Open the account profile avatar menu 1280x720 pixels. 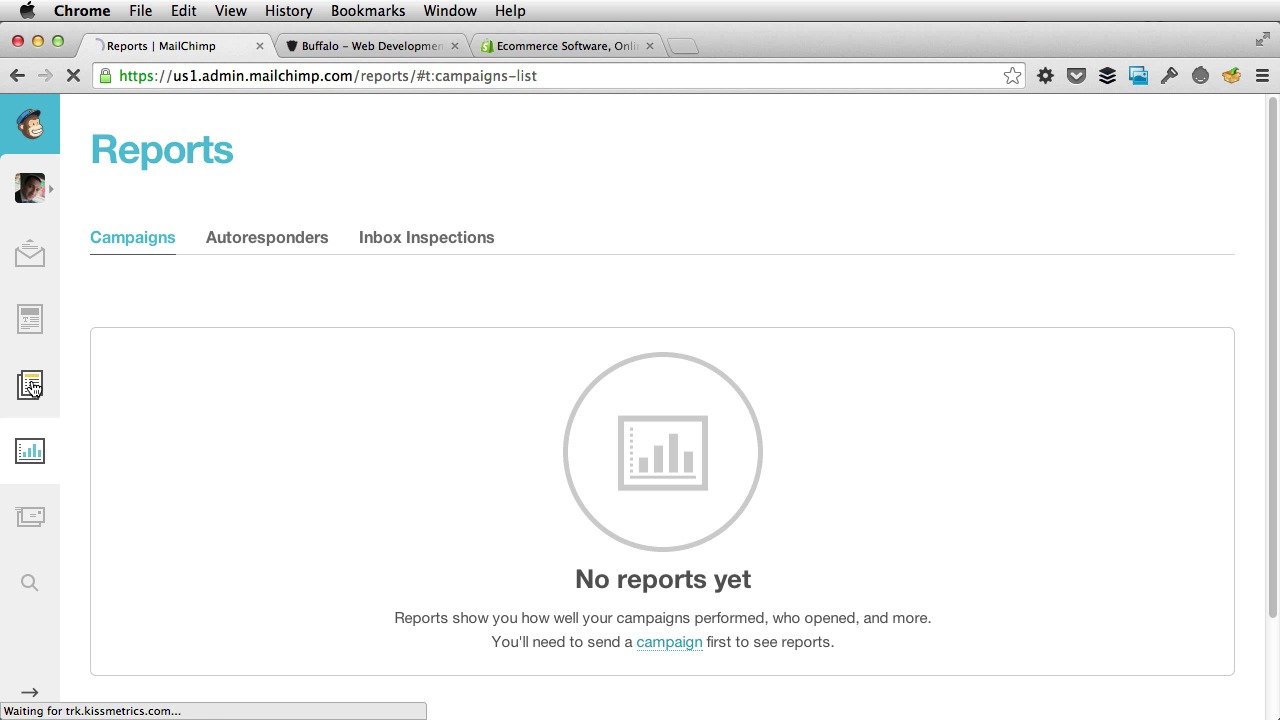point(30,188)
